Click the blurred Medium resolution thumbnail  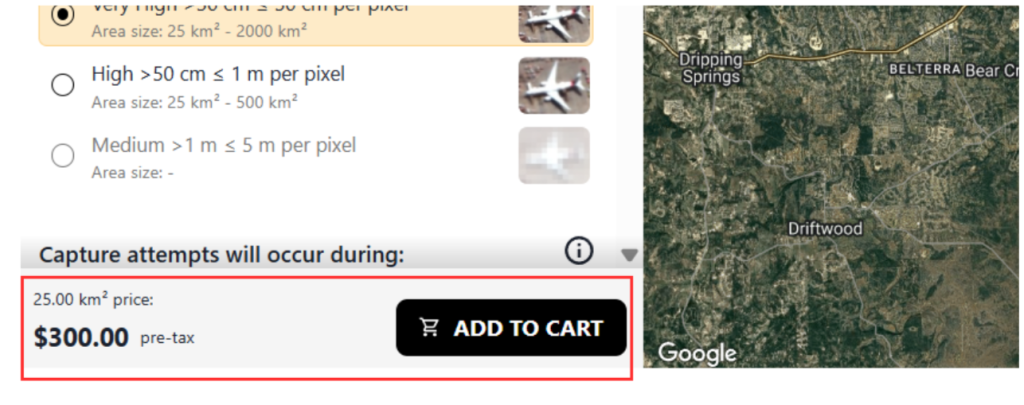point(554,155)
